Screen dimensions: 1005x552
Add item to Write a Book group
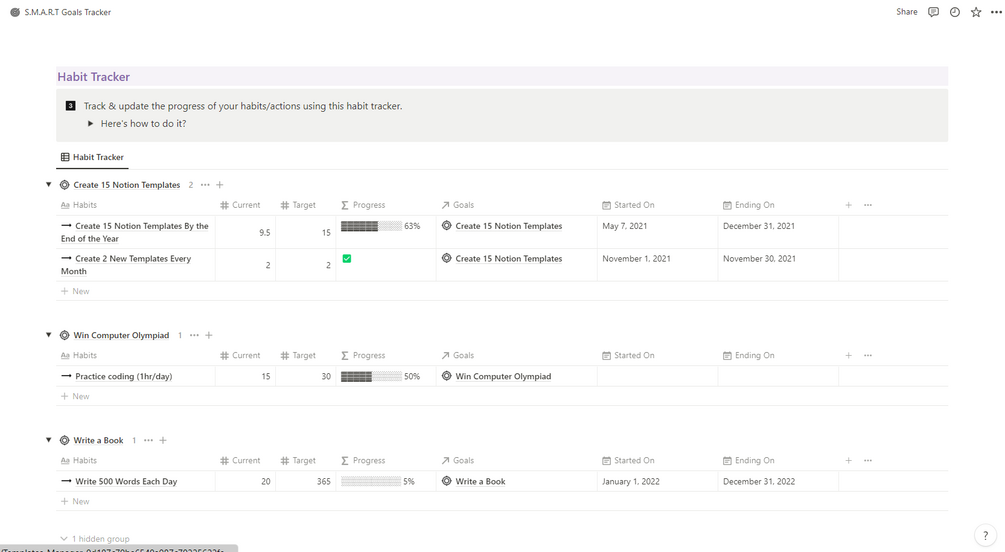click(163, 440)
